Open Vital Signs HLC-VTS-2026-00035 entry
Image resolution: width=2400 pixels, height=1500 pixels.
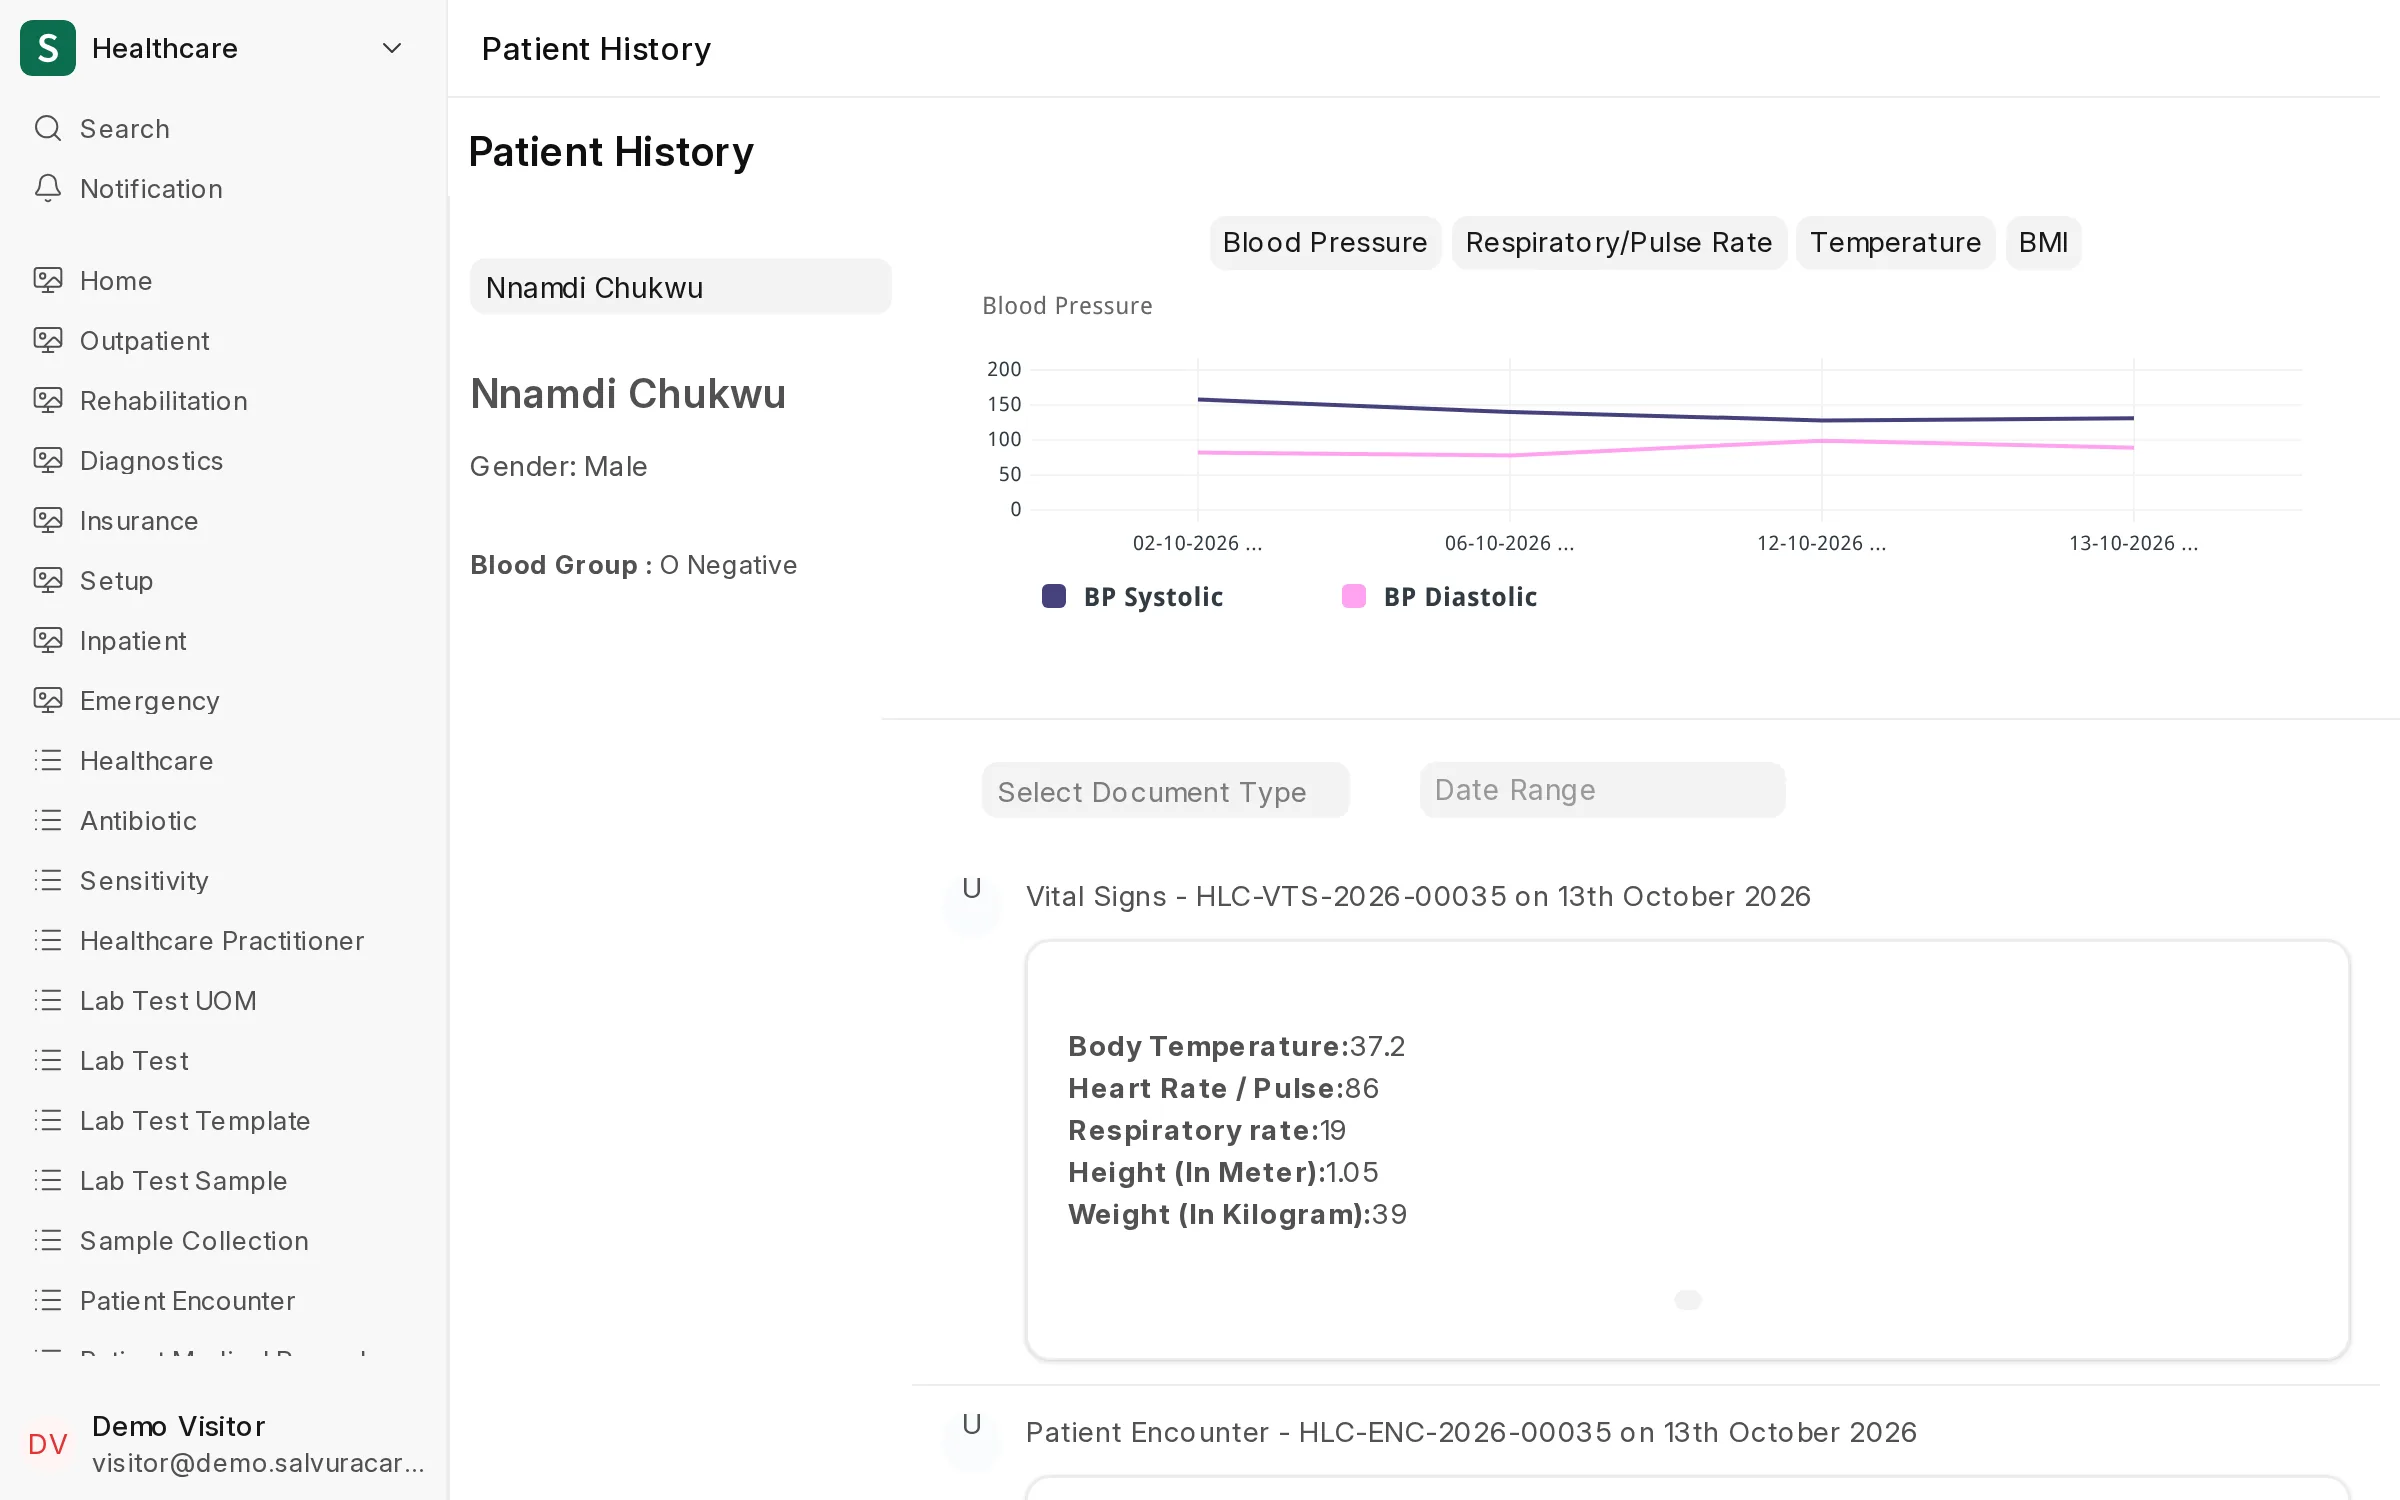1418,897
